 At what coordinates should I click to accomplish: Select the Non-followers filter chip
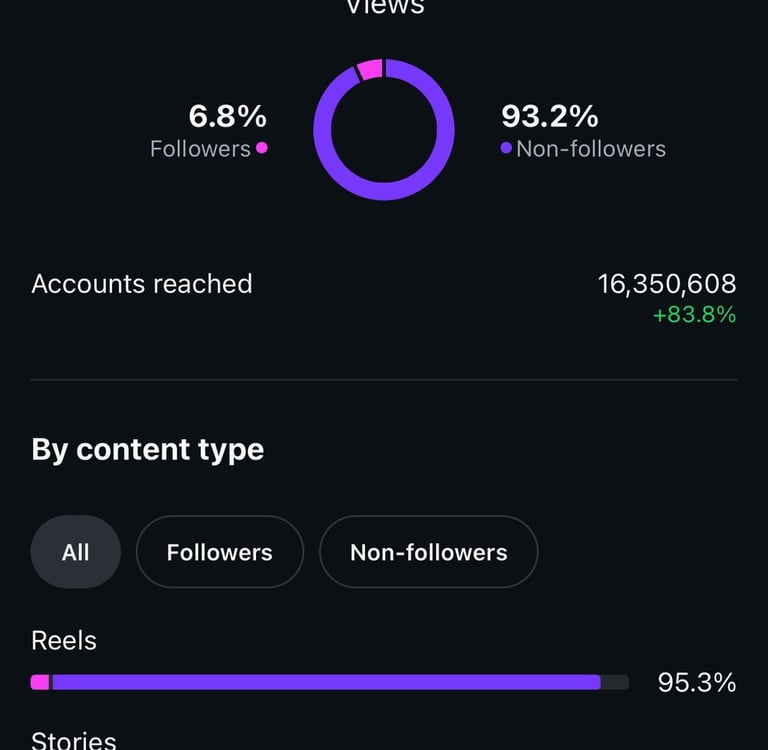(x=428, y=552)
